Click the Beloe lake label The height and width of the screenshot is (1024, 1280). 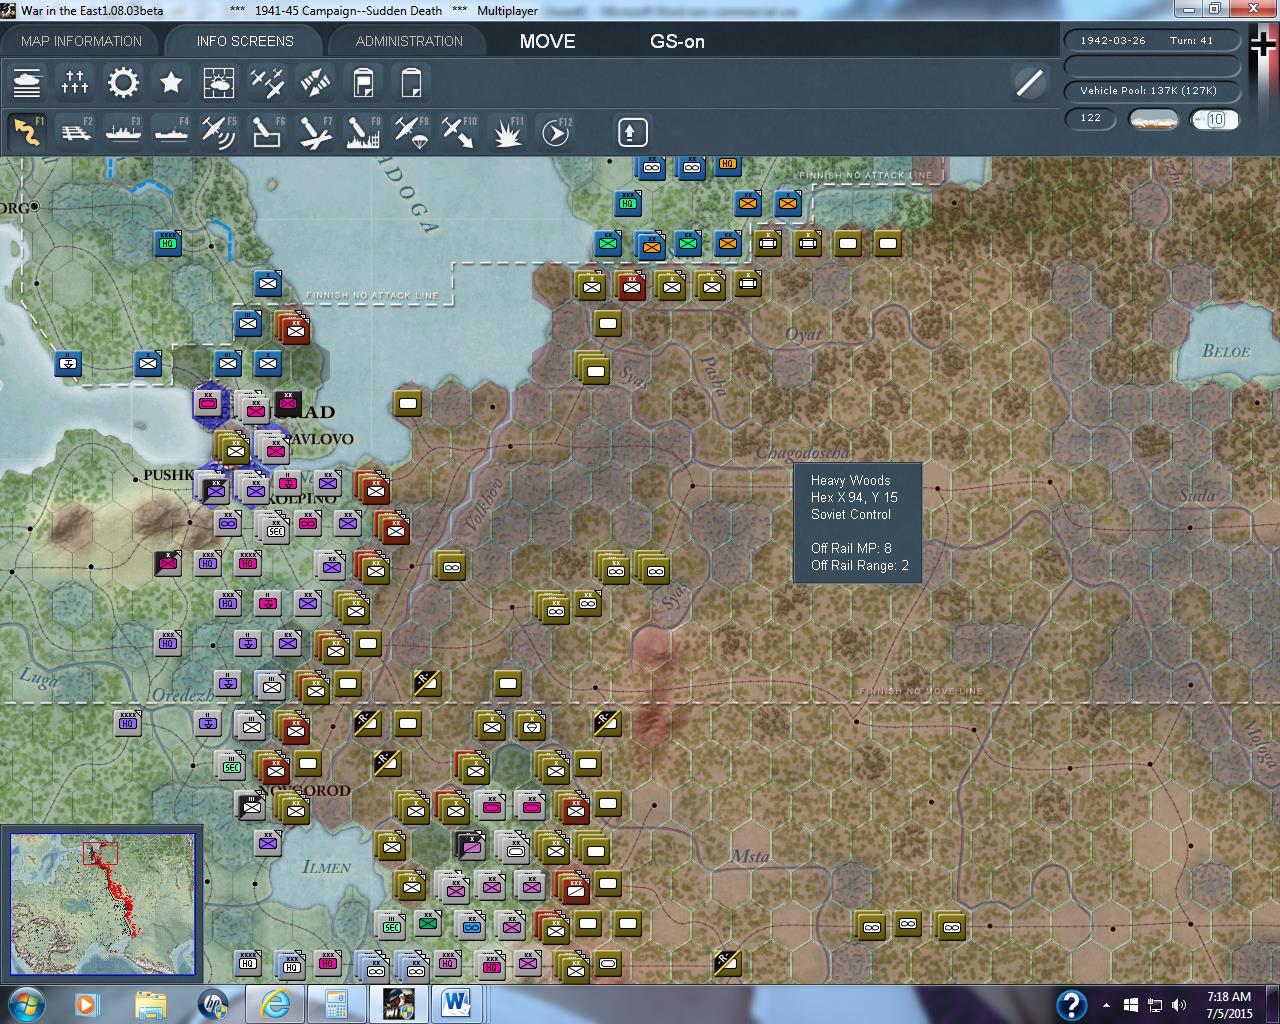pyautogui.click(x=1226, y=351)
